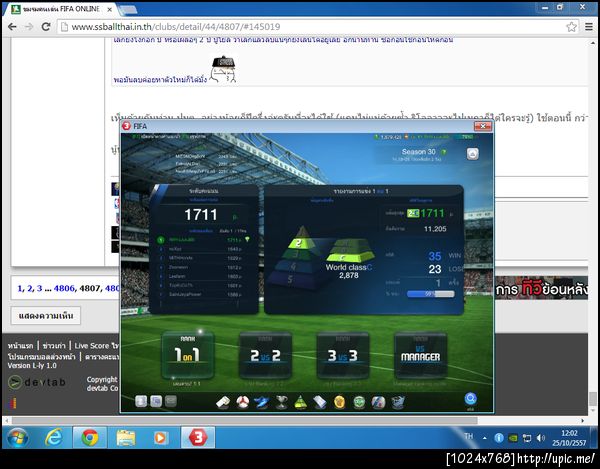Click the Chrome back arrow
This screenshot has height=469, width=600.
click(12, 27)
